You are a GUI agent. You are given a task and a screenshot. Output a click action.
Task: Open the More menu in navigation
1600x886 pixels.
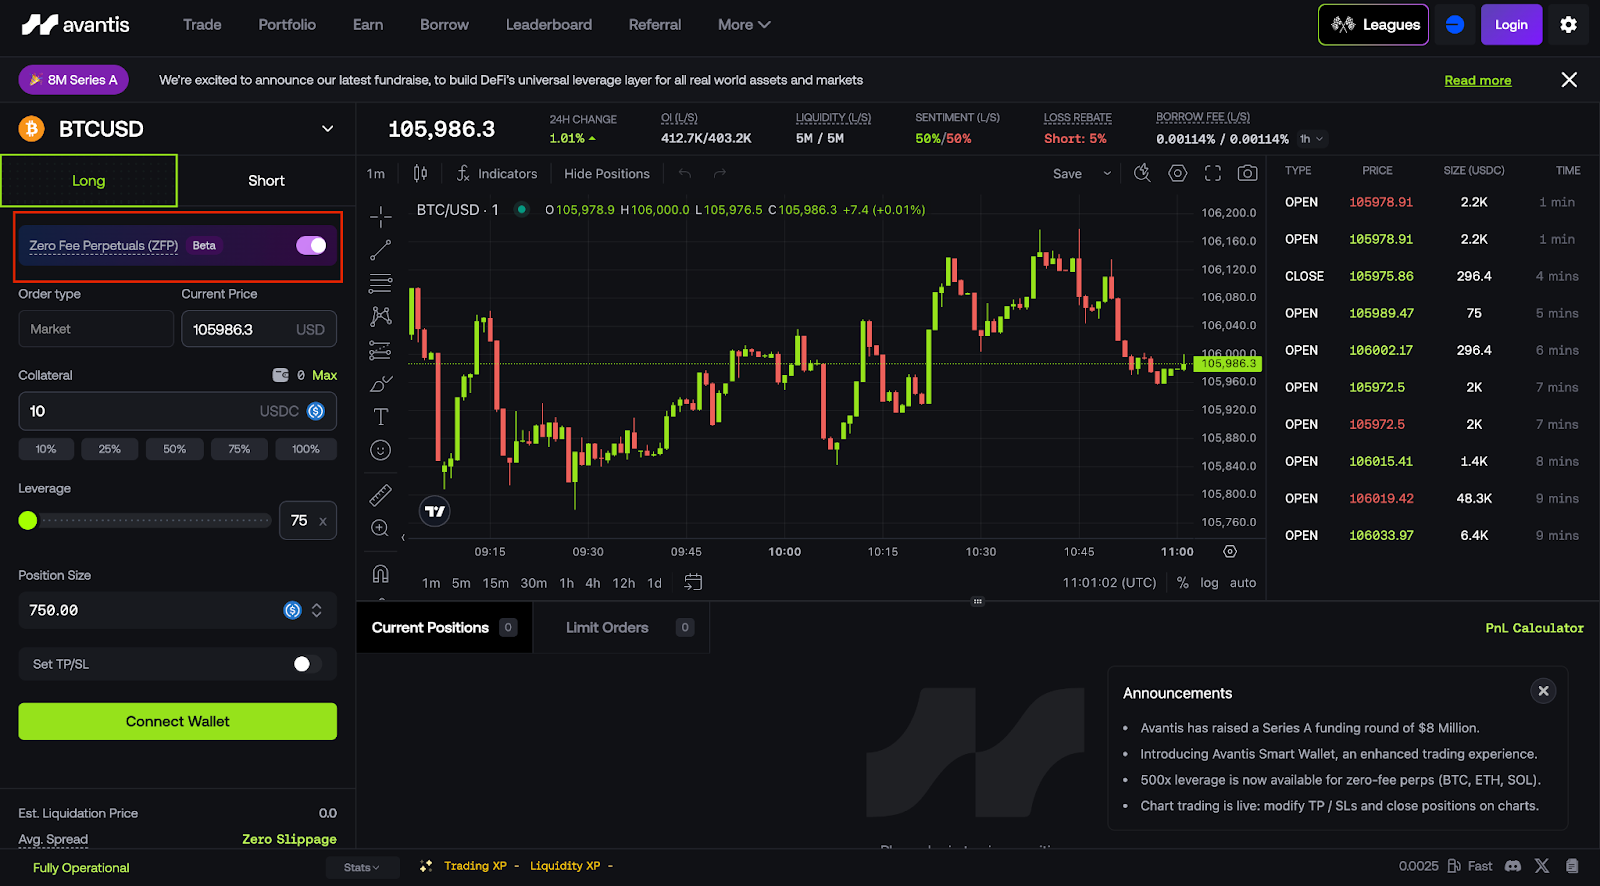pyautogui.click(x=744, y=25)
